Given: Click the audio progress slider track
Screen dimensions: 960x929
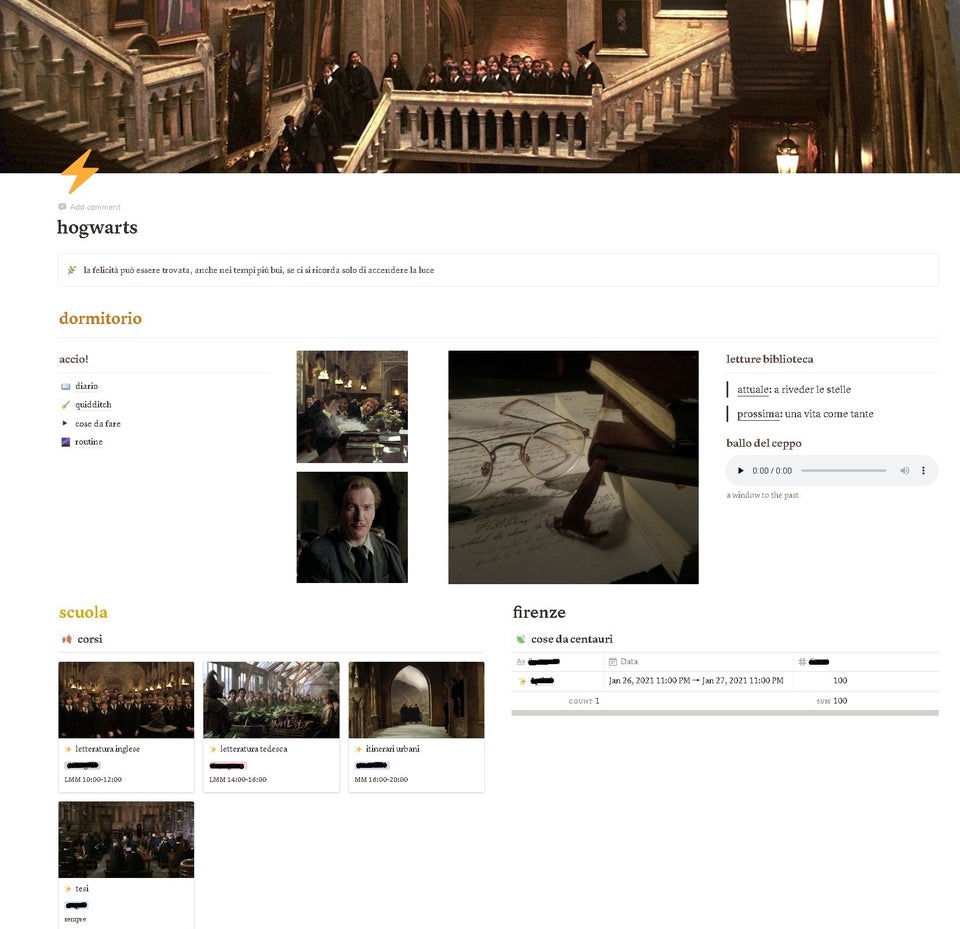Looking at the screenshot, I should click(x=844, y=471).
